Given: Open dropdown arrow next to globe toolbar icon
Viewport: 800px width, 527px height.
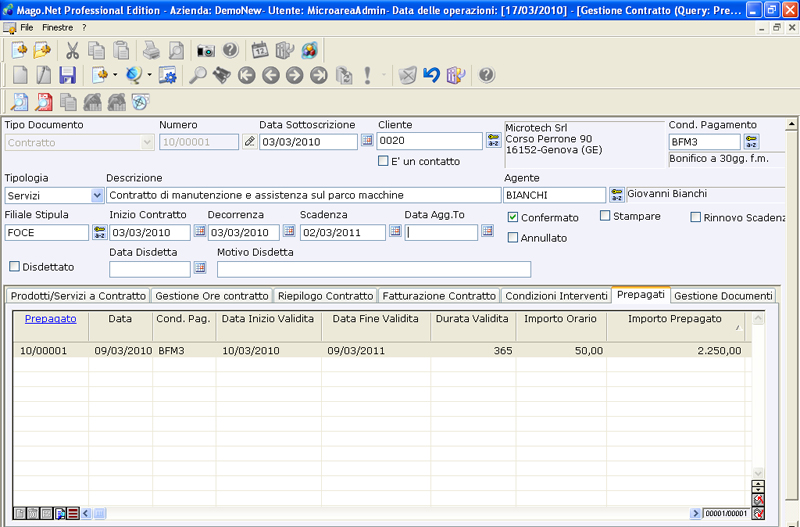Looking at the screenshot, I should (149, 75).
